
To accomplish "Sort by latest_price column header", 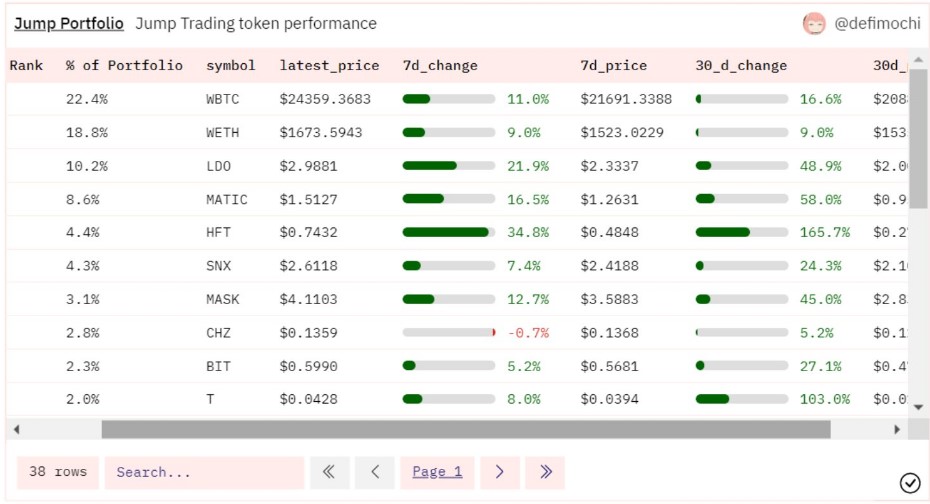I will 329,66.
